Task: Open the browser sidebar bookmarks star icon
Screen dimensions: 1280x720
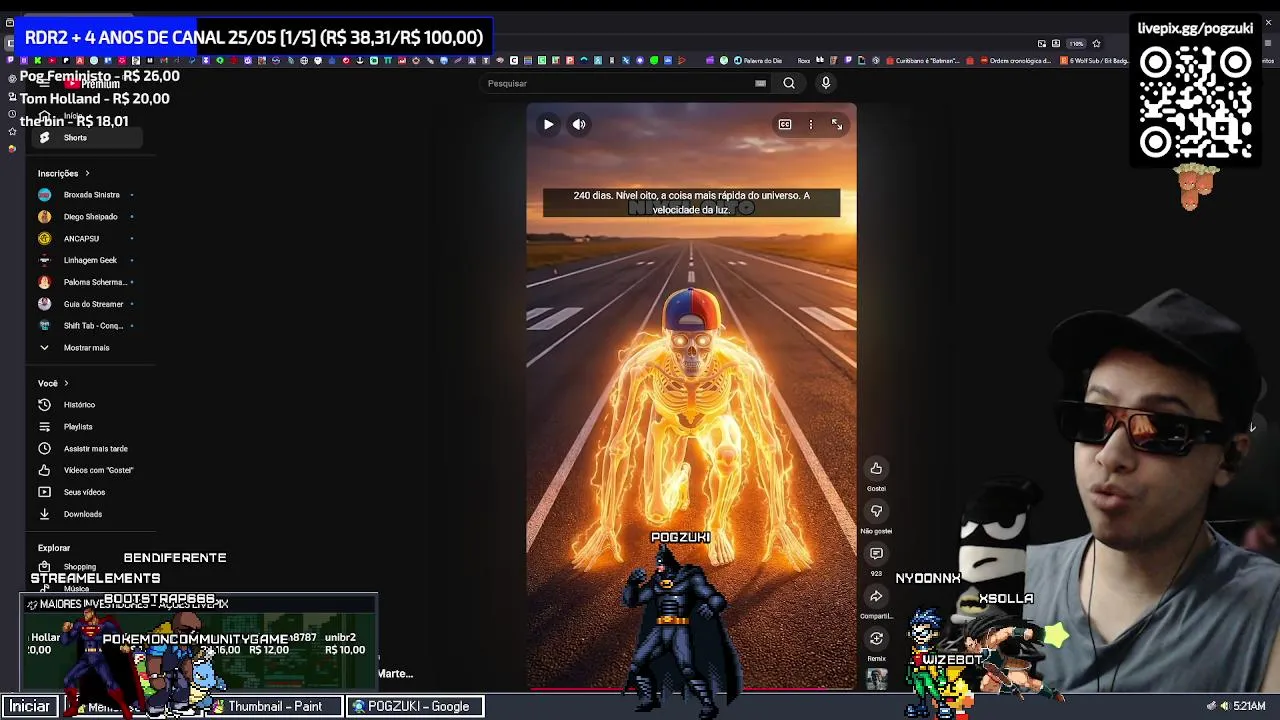Action: click(12, 131)
